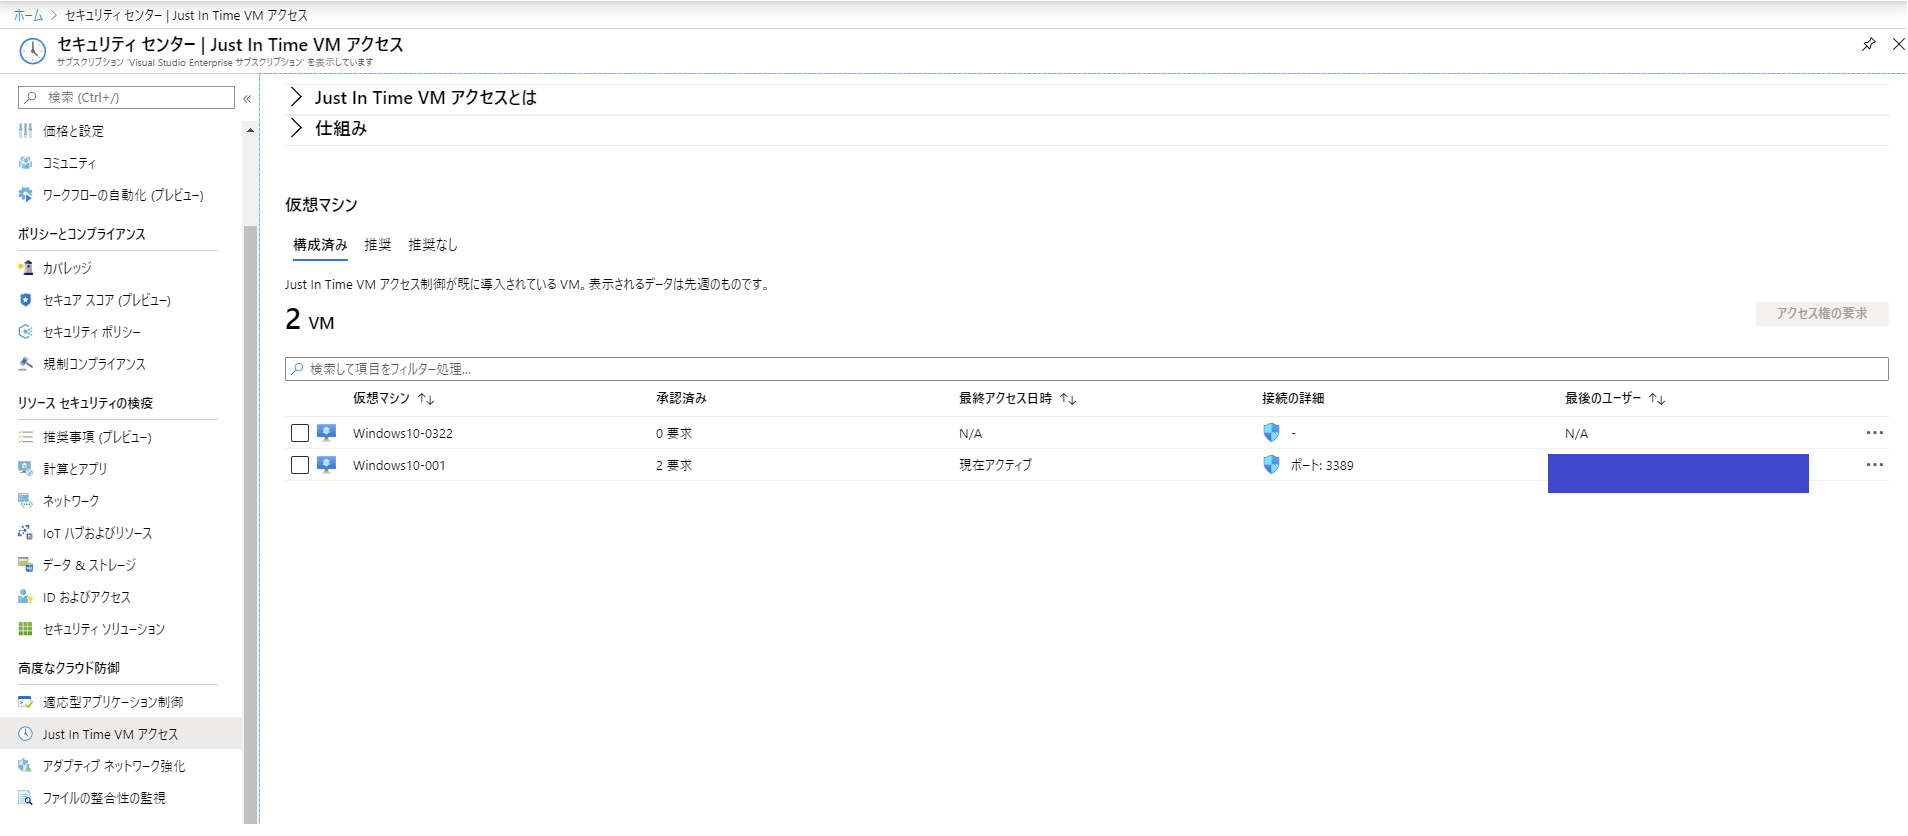Image resolution: width=1908 pixels, height=836 pixels.
Task: Expand the 仕組み section
Action: [296, 128]
